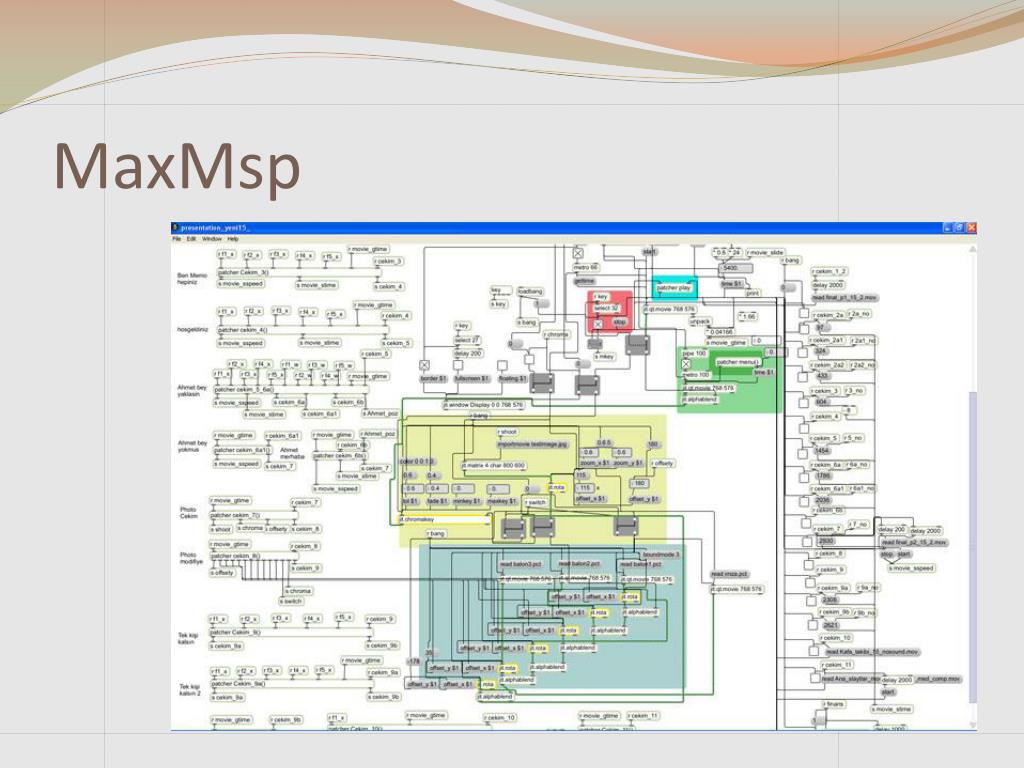This screenshot has width=1024, height=768.
Task: Toggle the box above floating $1
Action: point(502,366)
